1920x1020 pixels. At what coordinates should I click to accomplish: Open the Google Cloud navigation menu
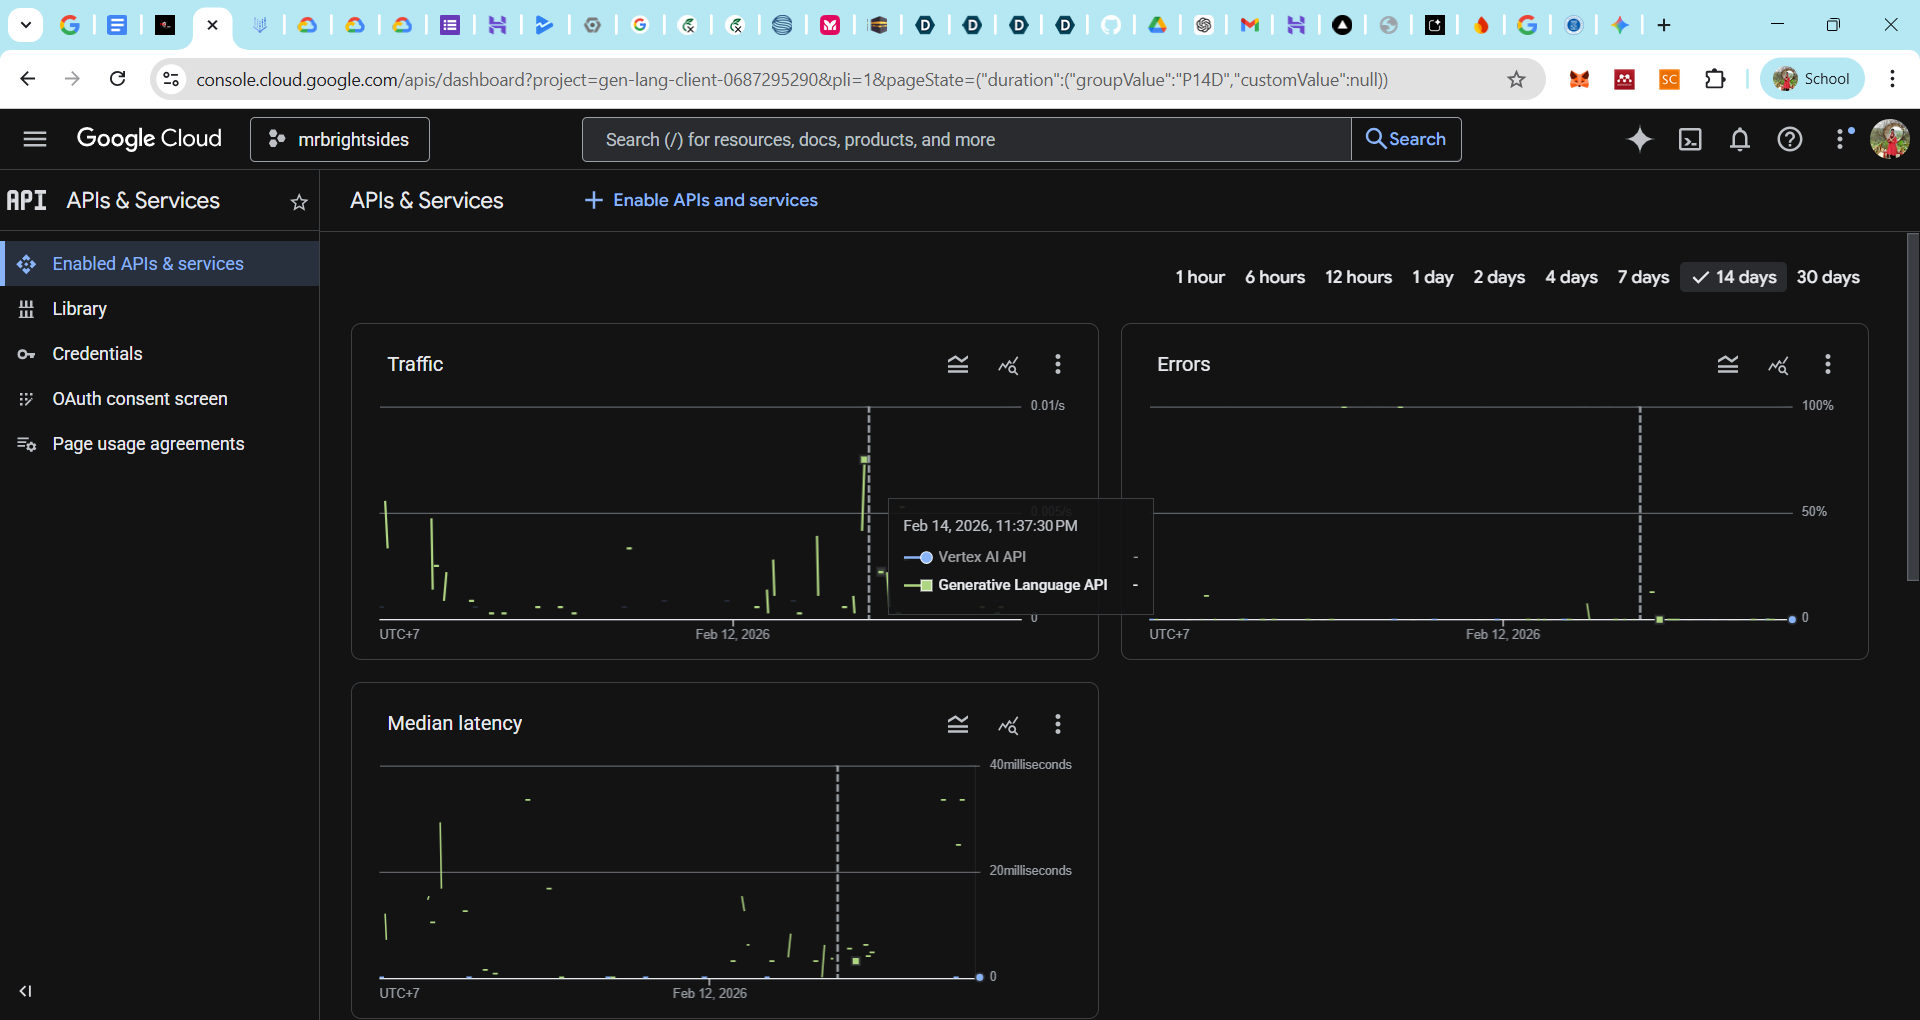coord(35,139)
